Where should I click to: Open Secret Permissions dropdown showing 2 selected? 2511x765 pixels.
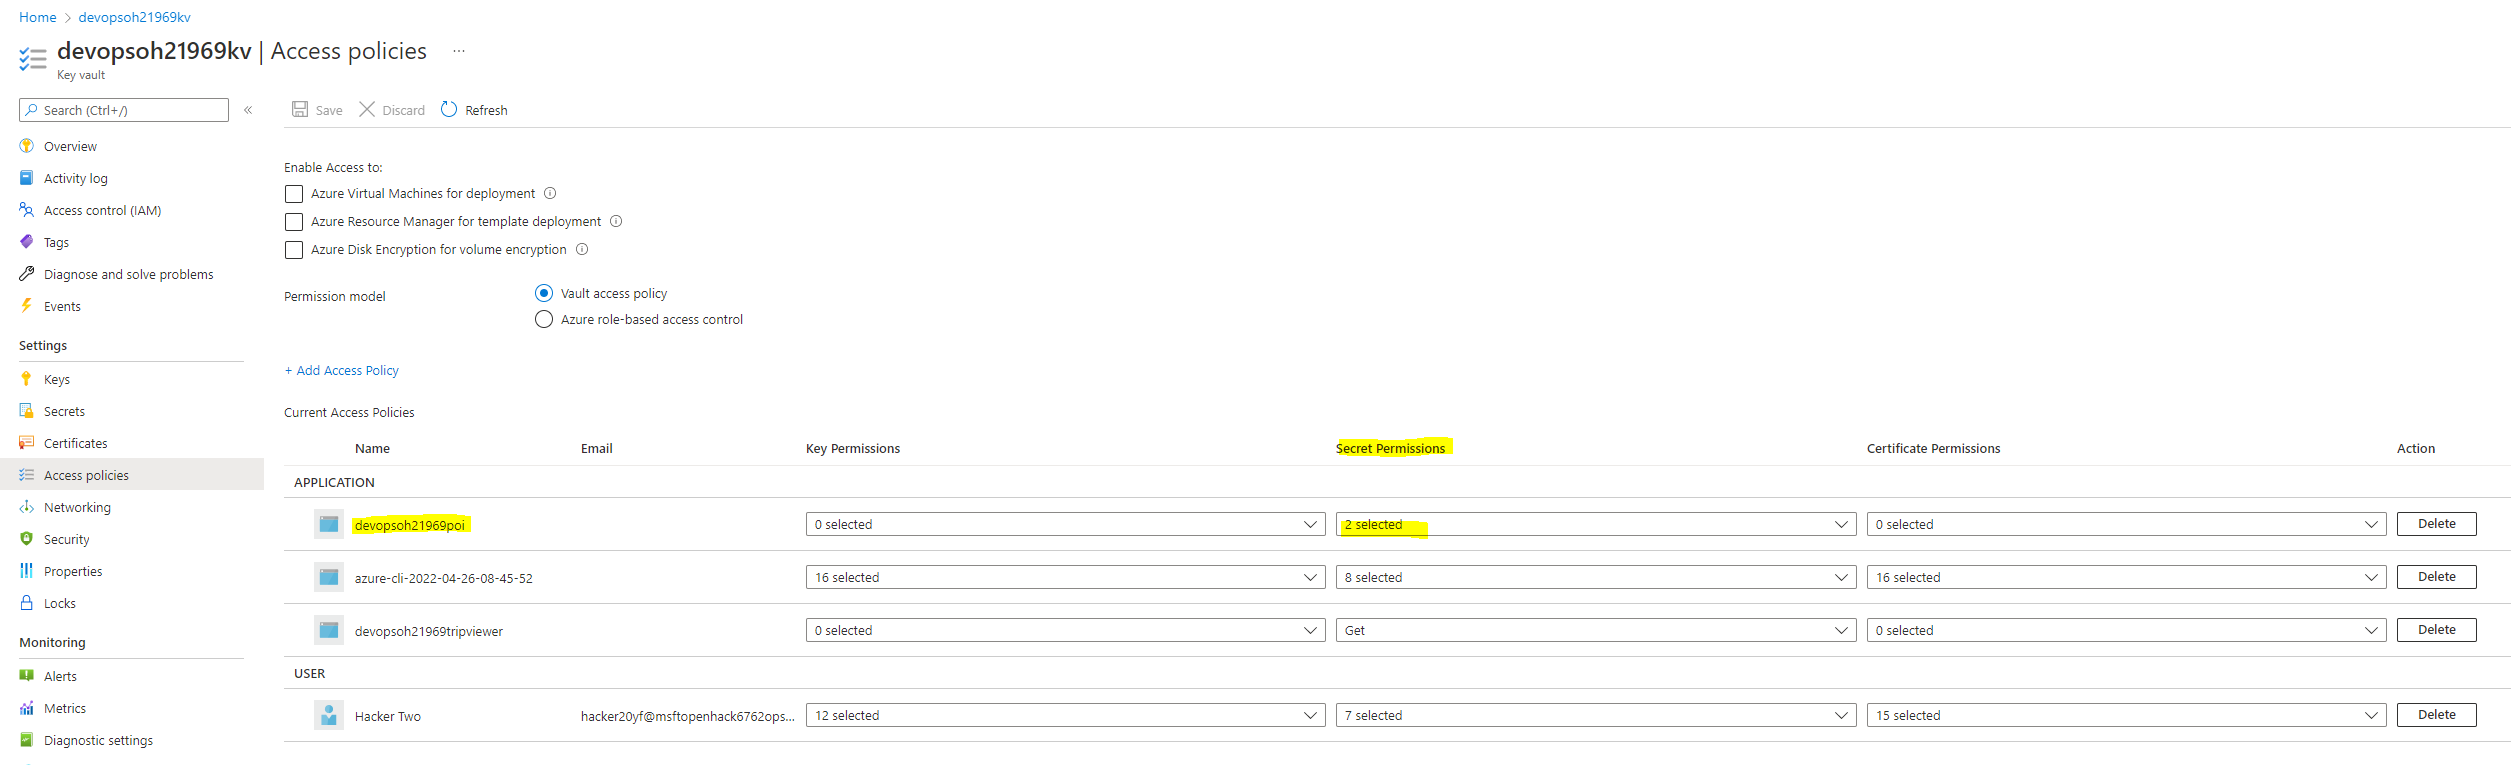point(1596,524)
